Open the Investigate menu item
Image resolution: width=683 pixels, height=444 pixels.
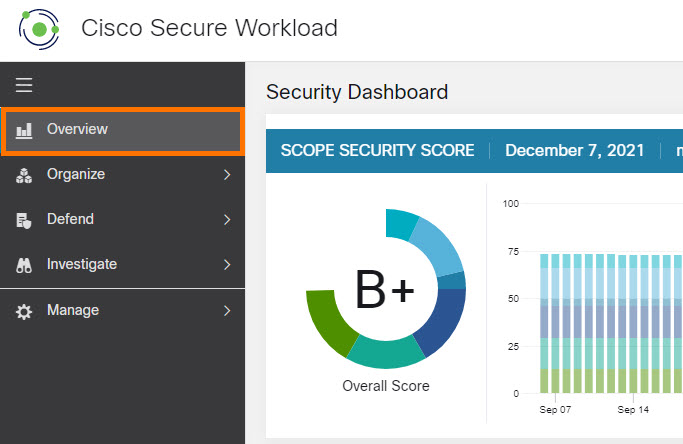point(122,264)
